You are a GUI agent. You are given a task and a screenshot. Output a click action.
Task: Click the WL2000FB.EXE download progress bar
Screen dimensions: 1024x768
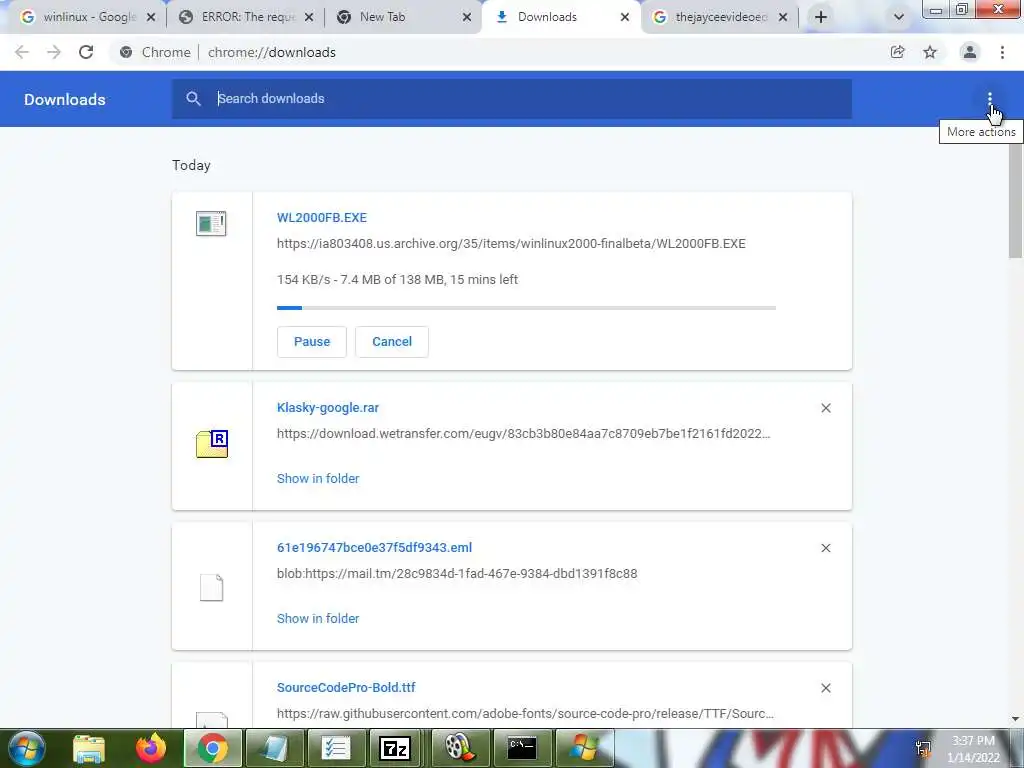pos(526,308)
